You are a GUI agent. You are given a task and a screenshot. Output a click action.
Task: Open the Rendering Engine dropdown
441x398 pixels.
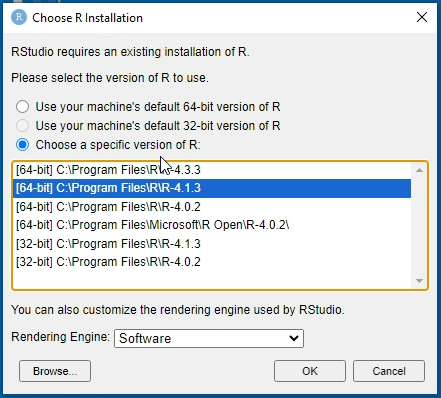(x=209, y=338)
